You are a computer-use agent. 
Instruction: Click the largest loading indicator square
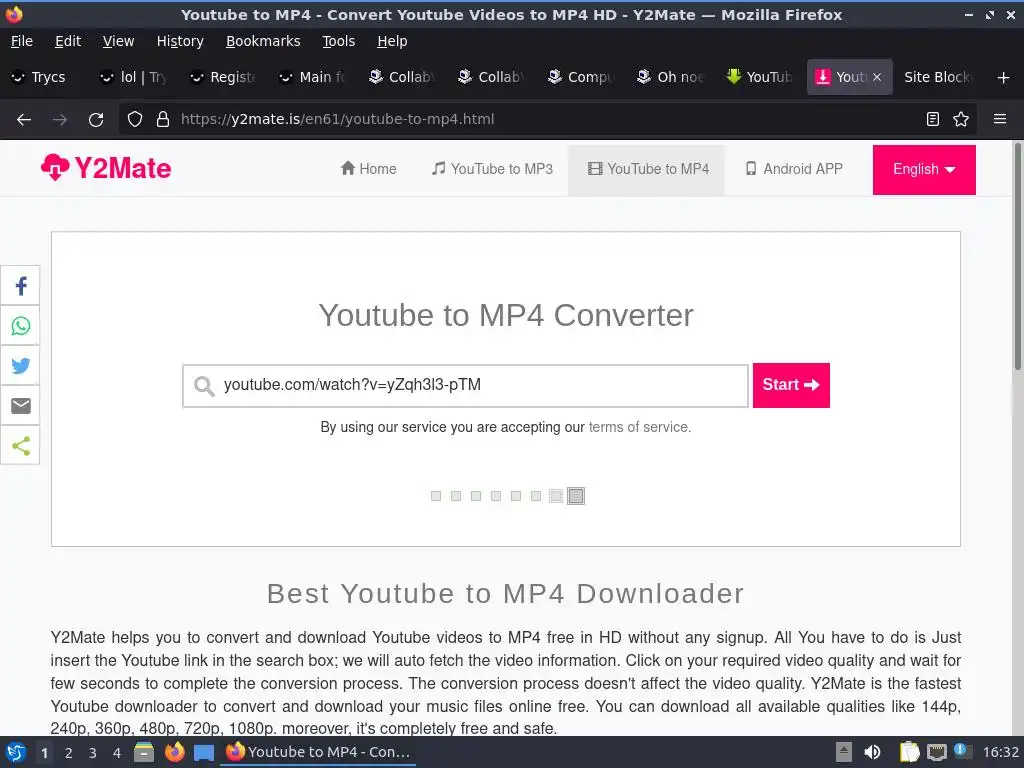(575, 496)
